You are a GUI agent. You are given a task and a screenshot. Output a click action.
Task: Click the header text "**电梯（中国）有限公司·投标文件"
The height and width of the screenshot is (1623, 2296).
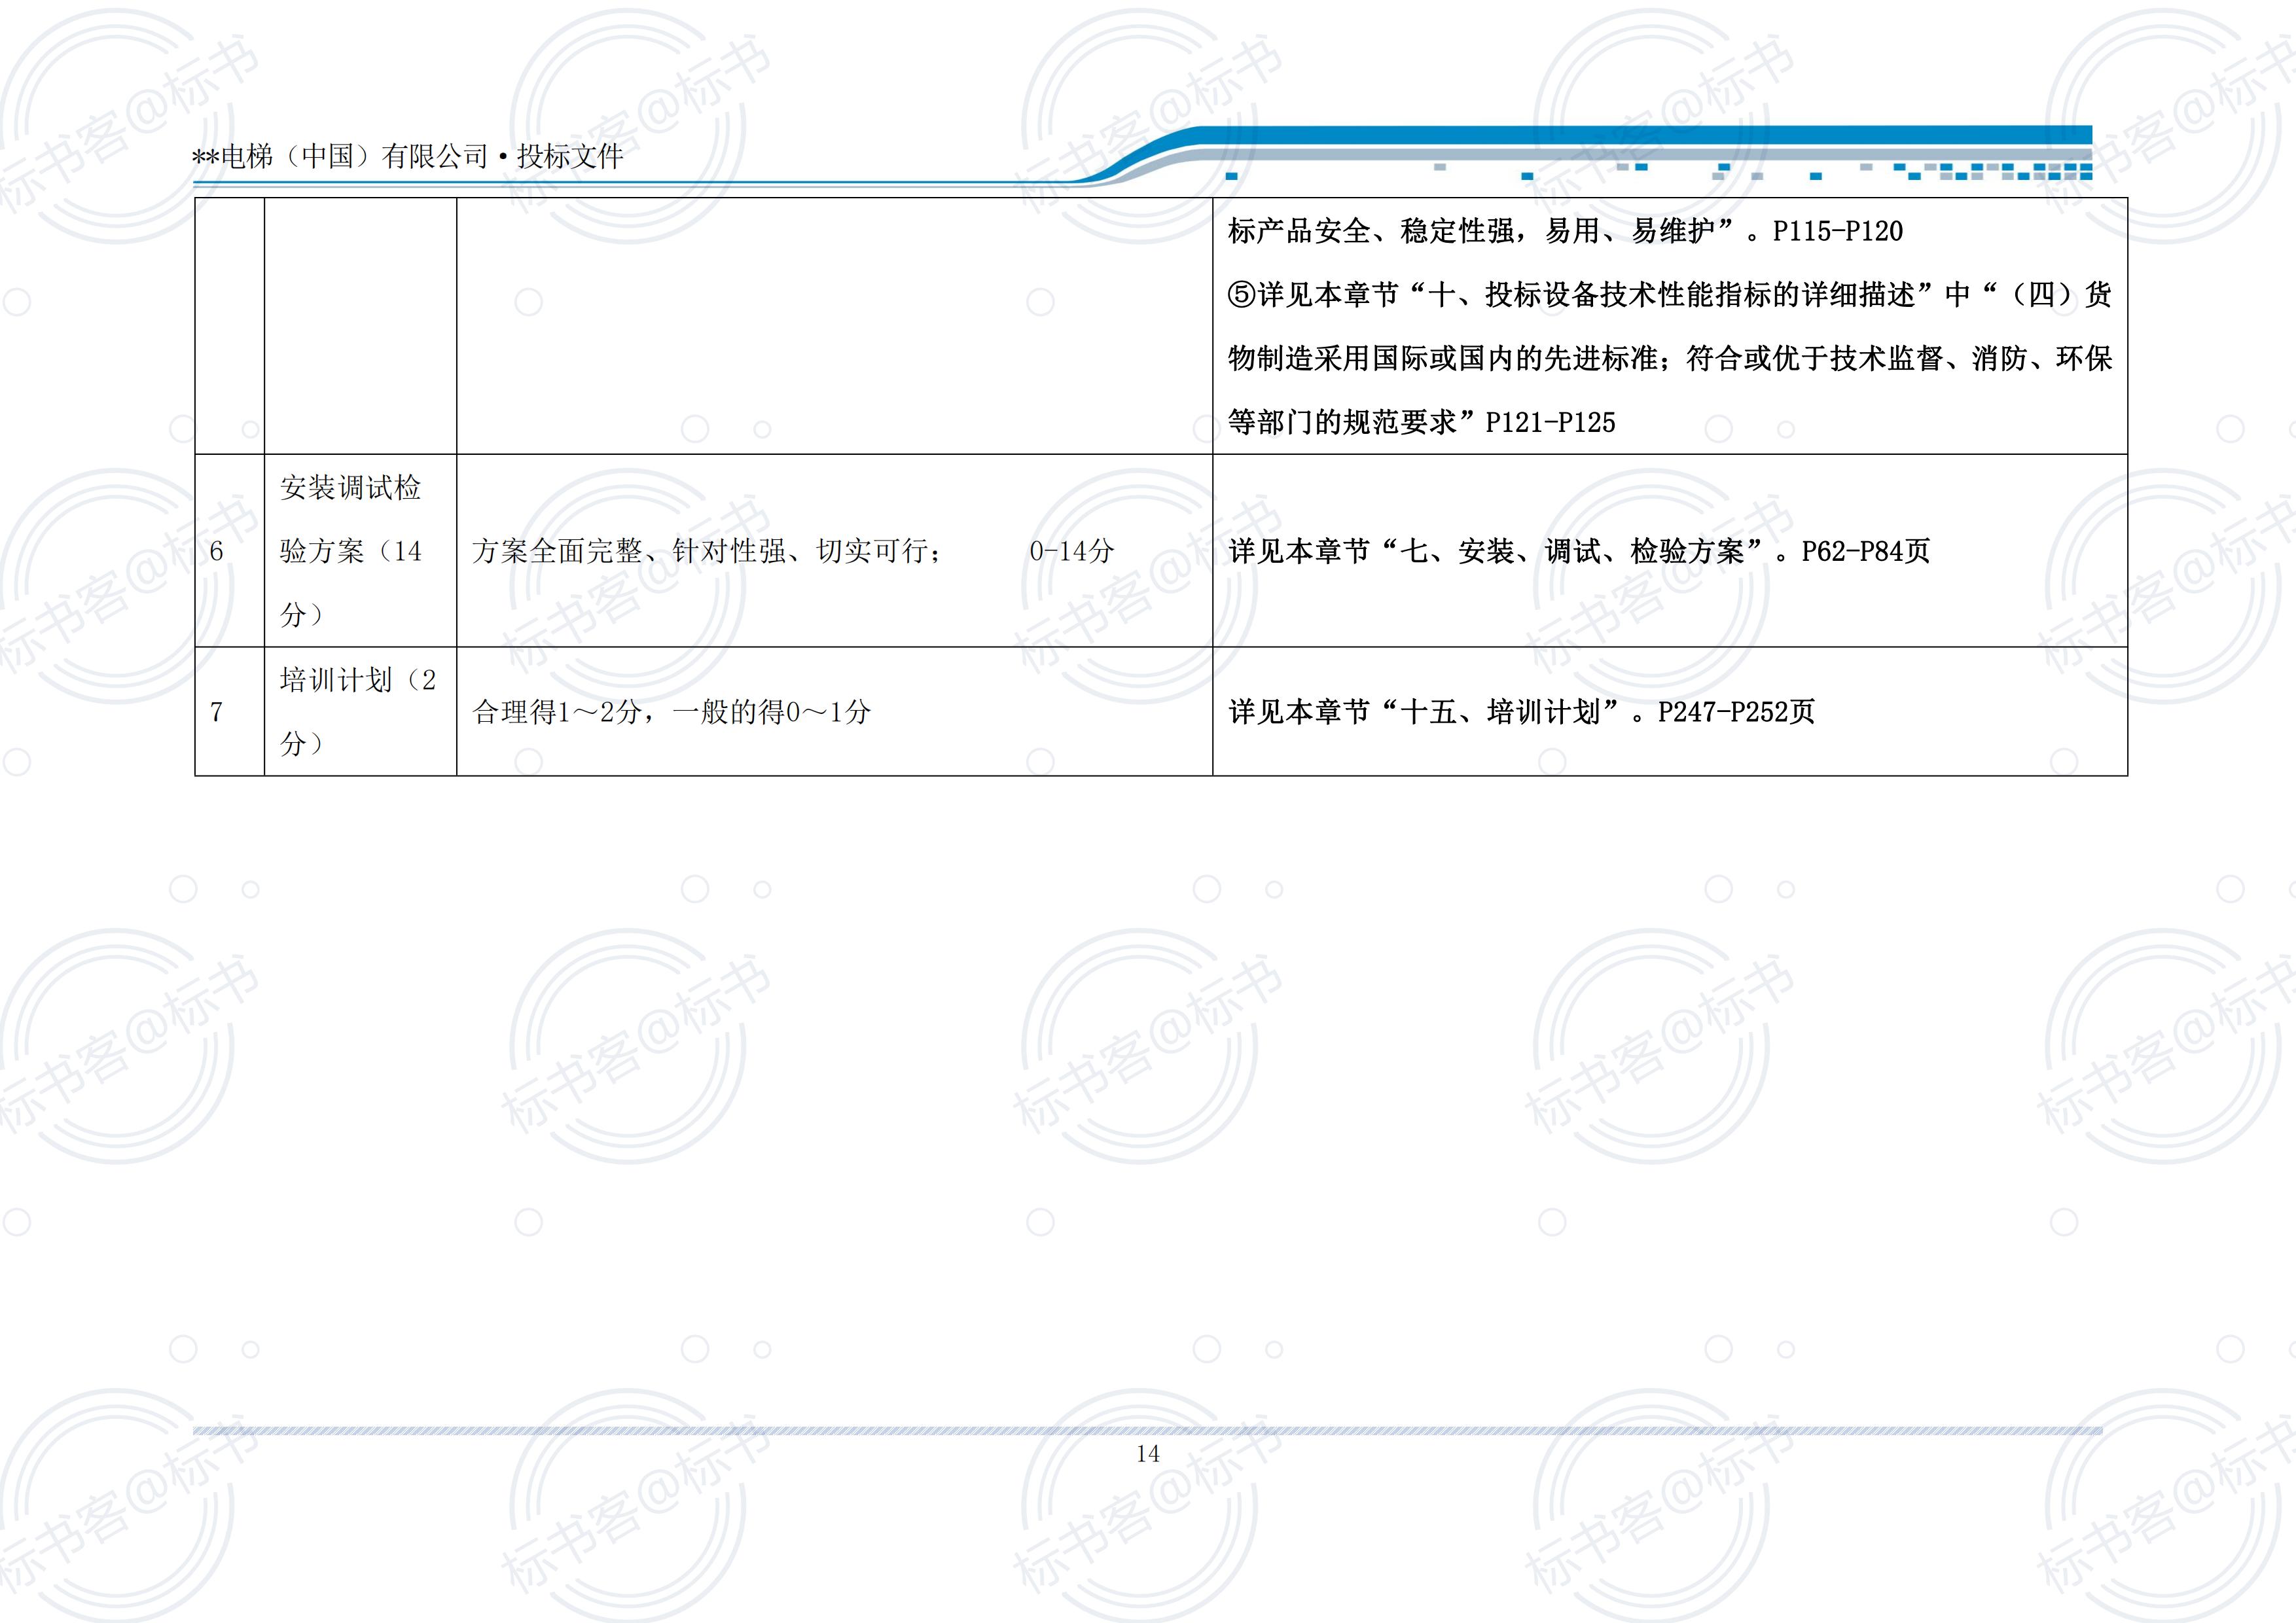(x=407, y=156)
